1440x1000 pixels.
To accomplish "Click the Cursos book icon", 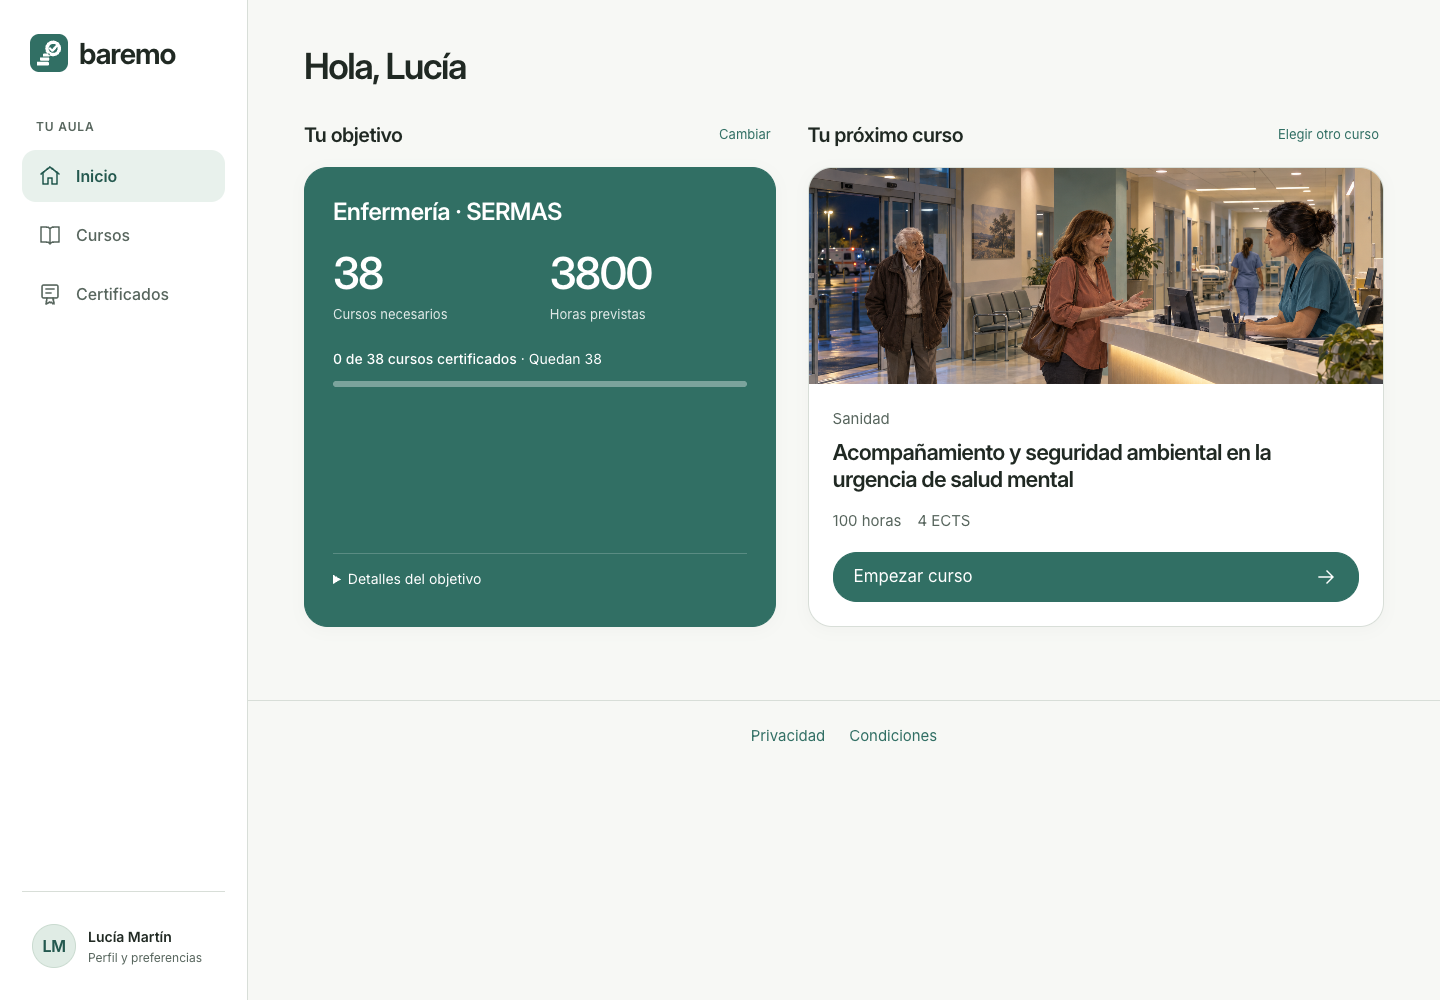I will click(x=50, y=235).
